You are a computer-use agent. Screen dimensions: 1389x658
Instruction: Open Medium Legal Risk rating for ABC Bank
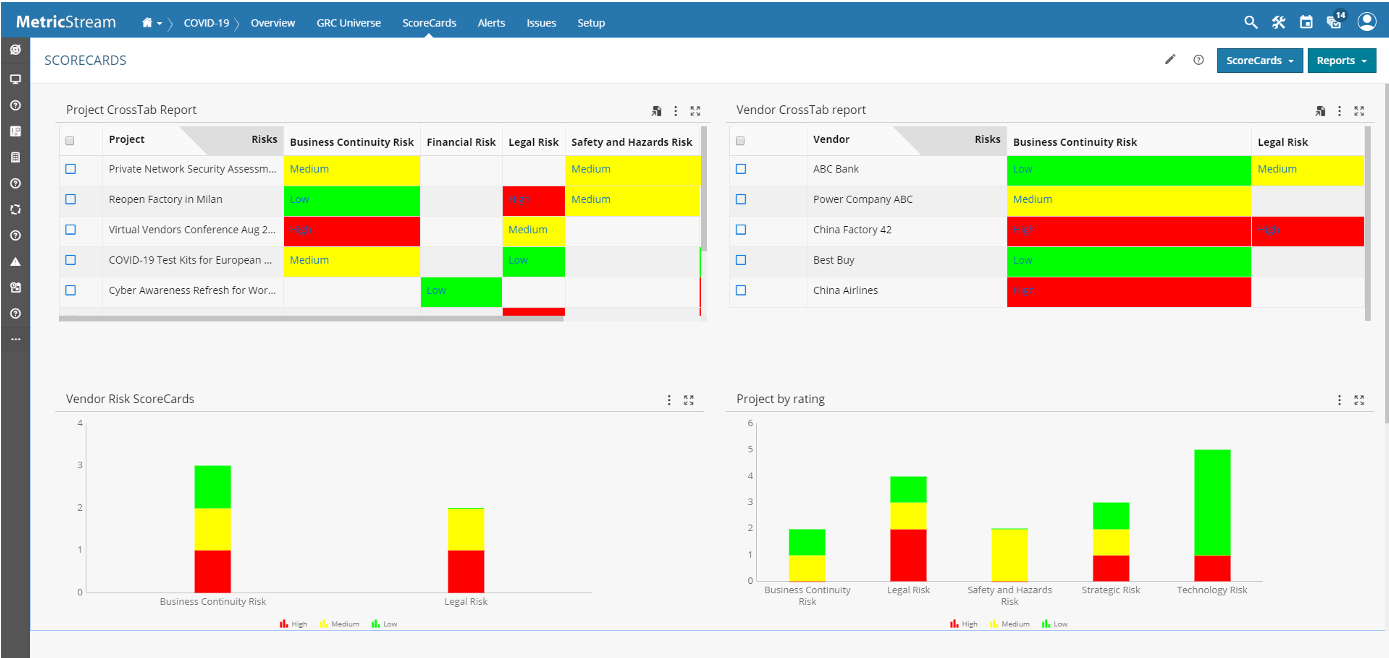click(1277, 169)
